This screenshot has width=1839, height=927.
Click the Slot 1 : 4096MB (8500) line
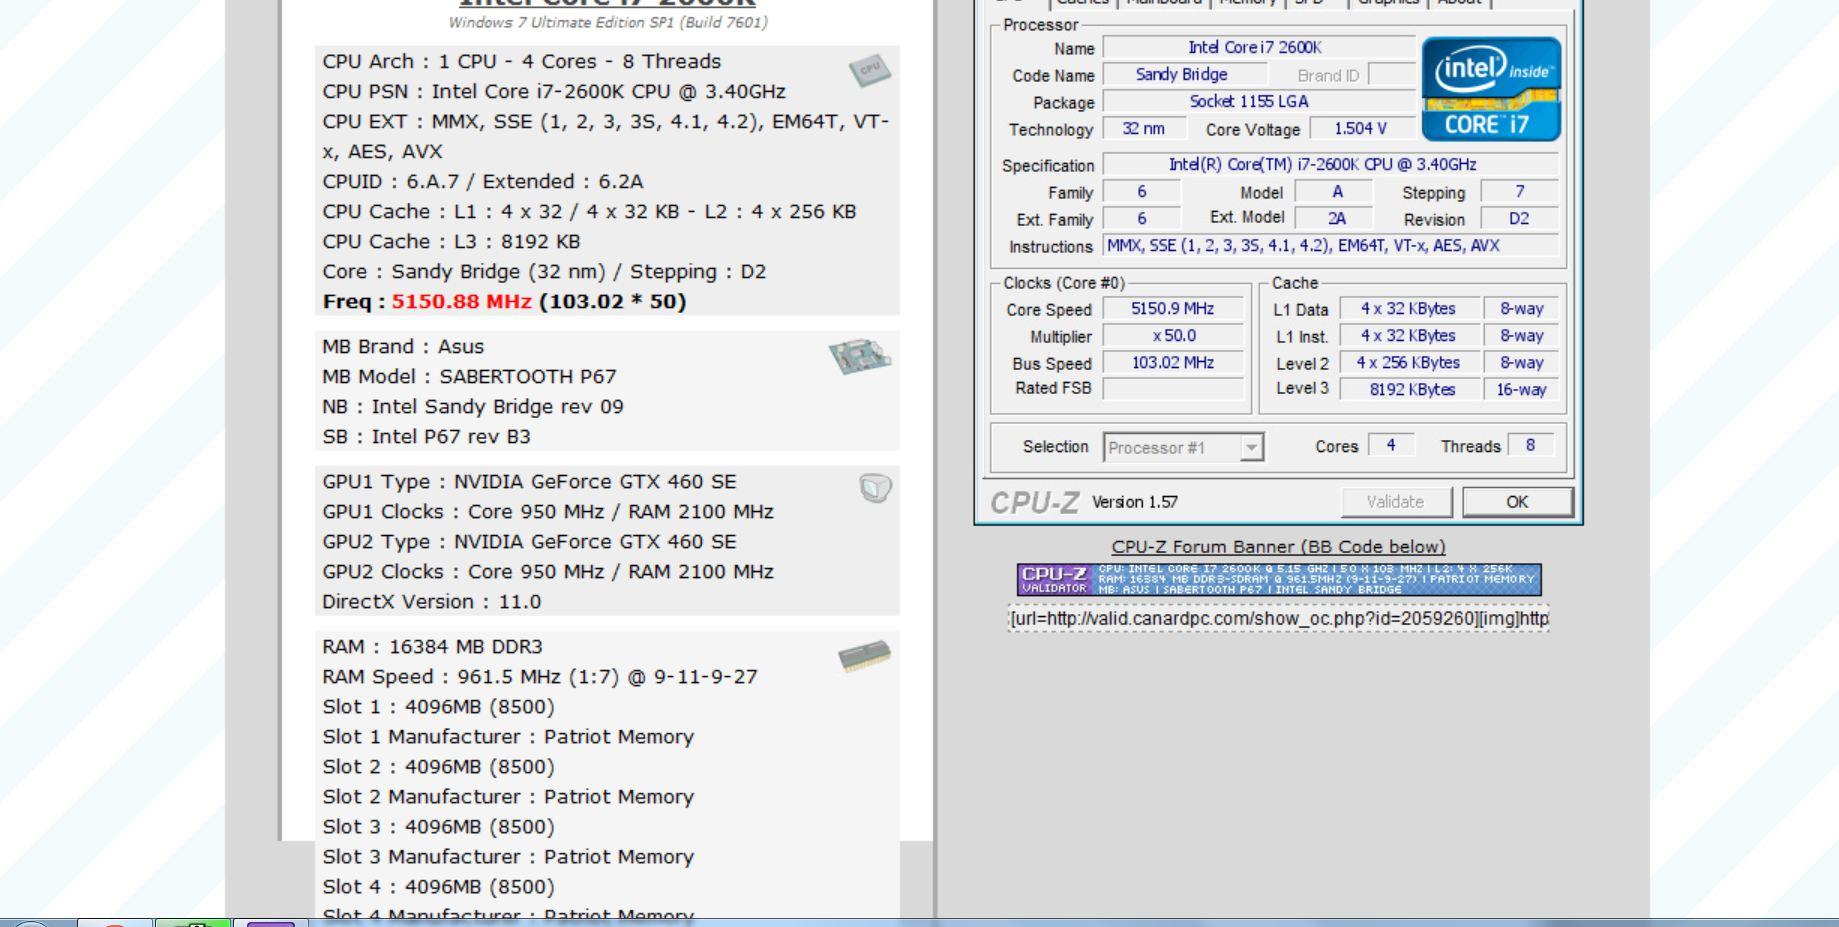(438, 707)
